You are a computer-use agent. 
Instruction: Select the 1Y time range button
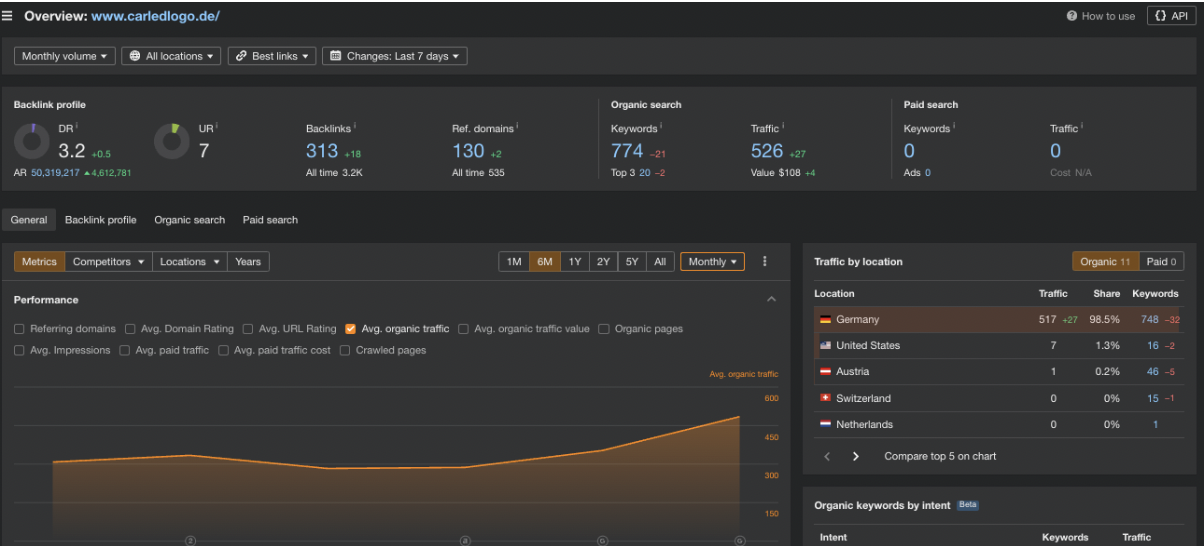pyautogui.click(x=574, y=262)
